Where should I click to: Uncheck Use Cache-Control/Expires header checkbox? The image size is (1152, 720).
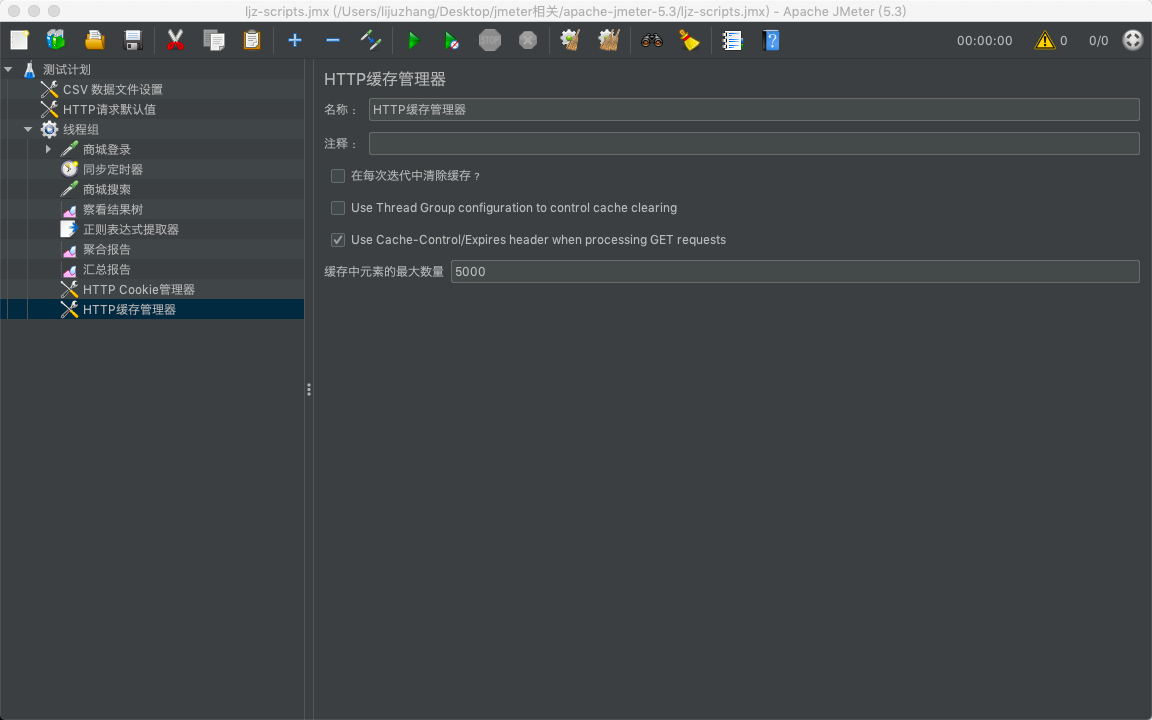(x=338, y=240)
